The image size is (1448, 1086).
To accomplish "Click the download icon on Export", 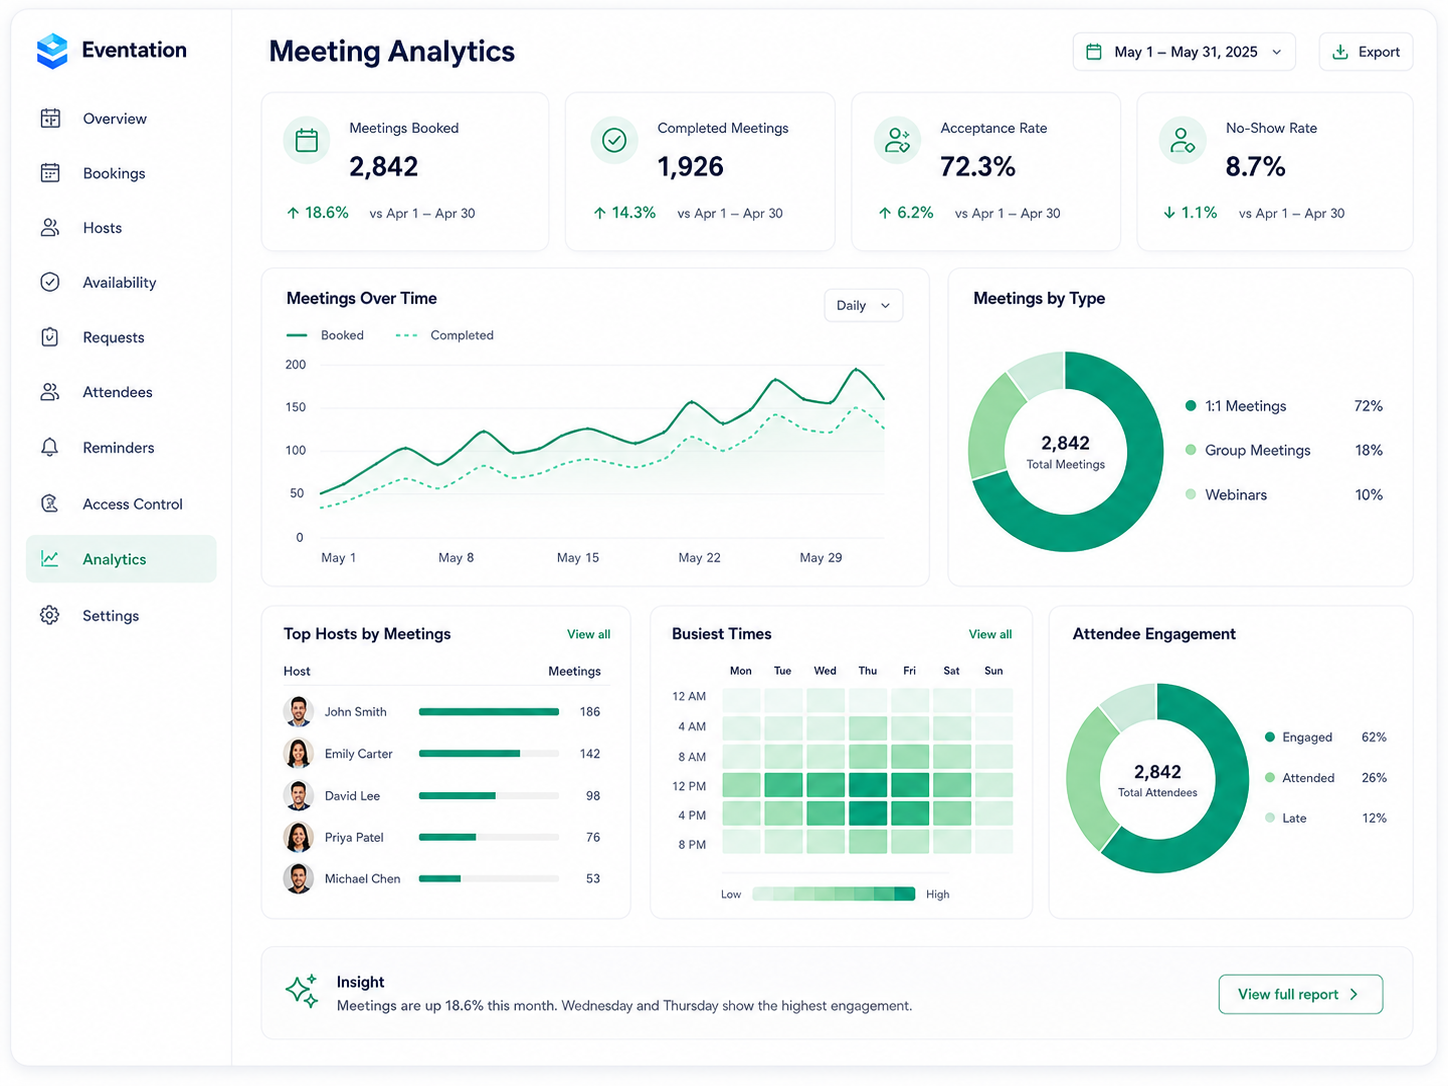I will click(1341, 52).
